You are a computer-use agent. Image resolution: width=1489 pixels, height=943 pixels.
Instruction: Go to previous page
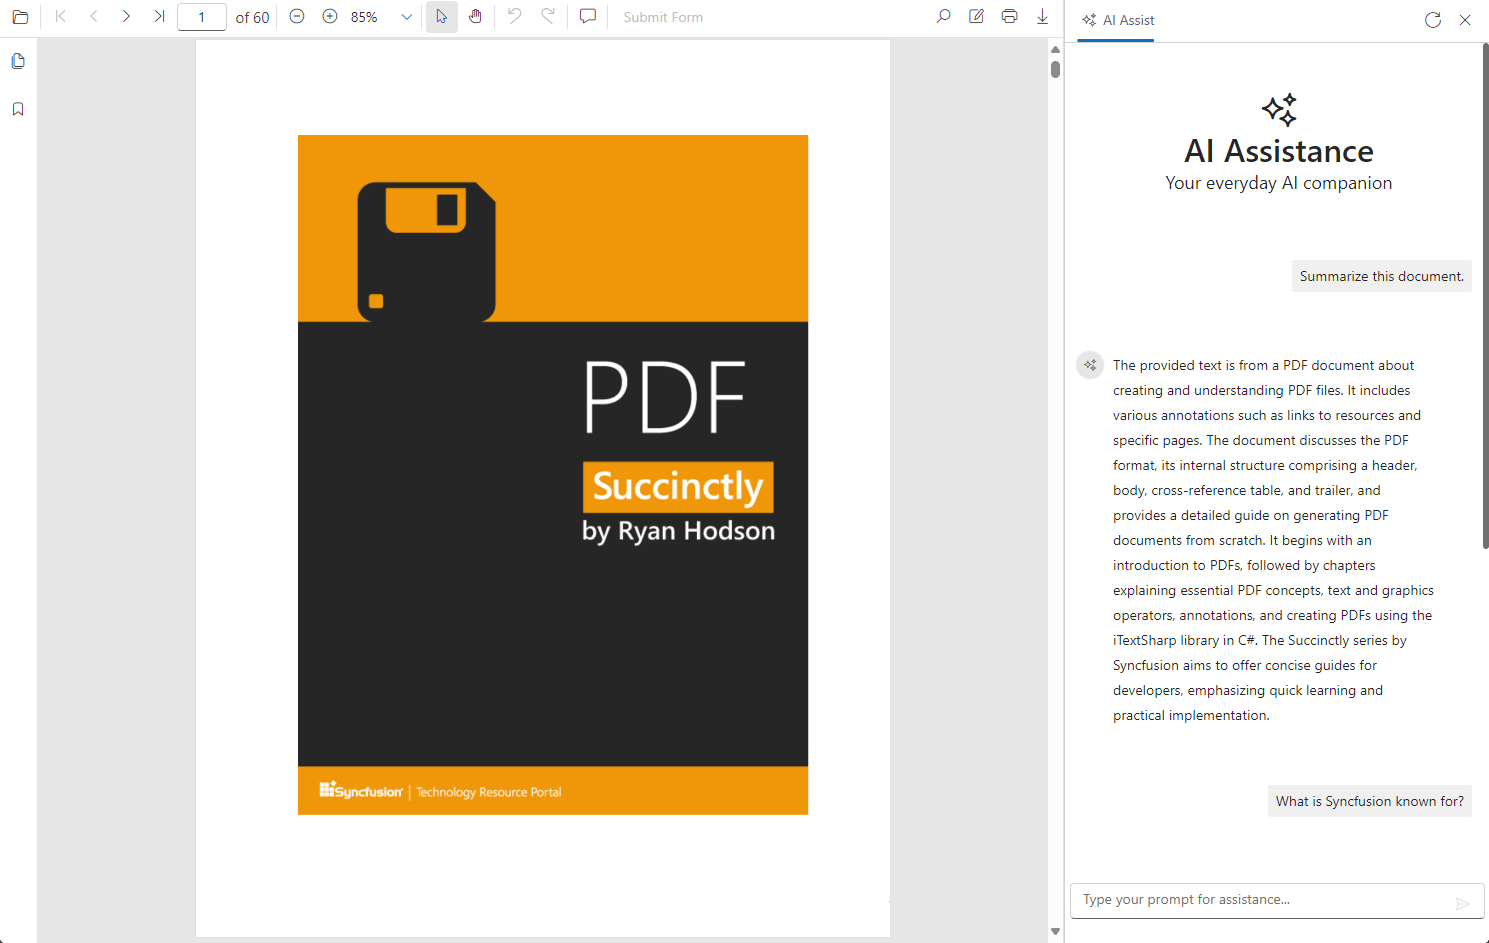pos(94,17)
